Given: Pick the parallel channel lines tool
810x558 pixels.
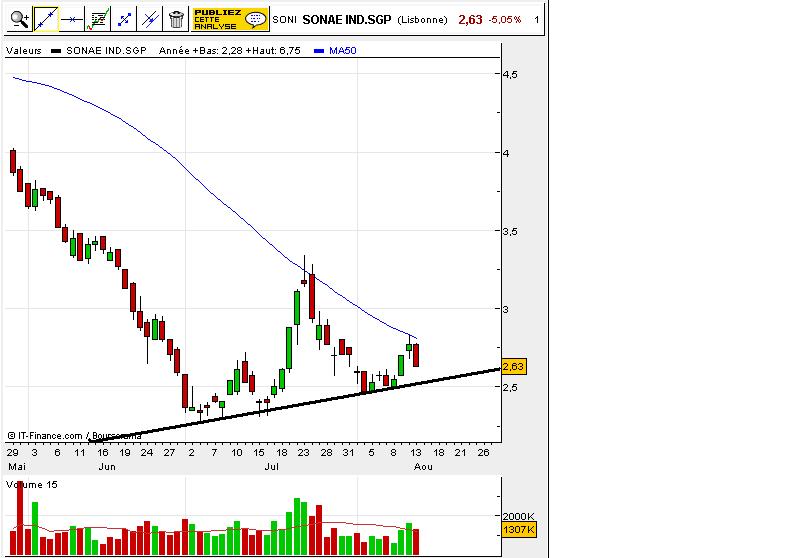Looking at the screenshot, I should 150,20.
